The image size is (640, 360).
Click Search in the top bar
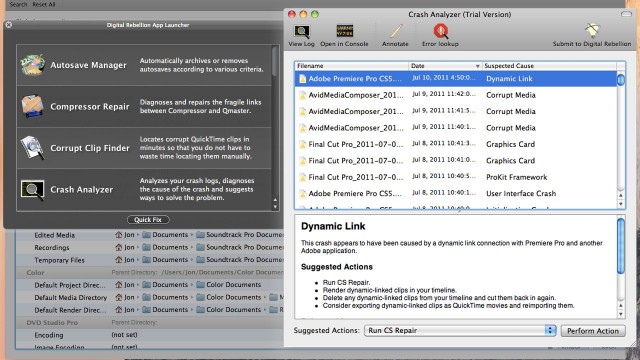18,4
